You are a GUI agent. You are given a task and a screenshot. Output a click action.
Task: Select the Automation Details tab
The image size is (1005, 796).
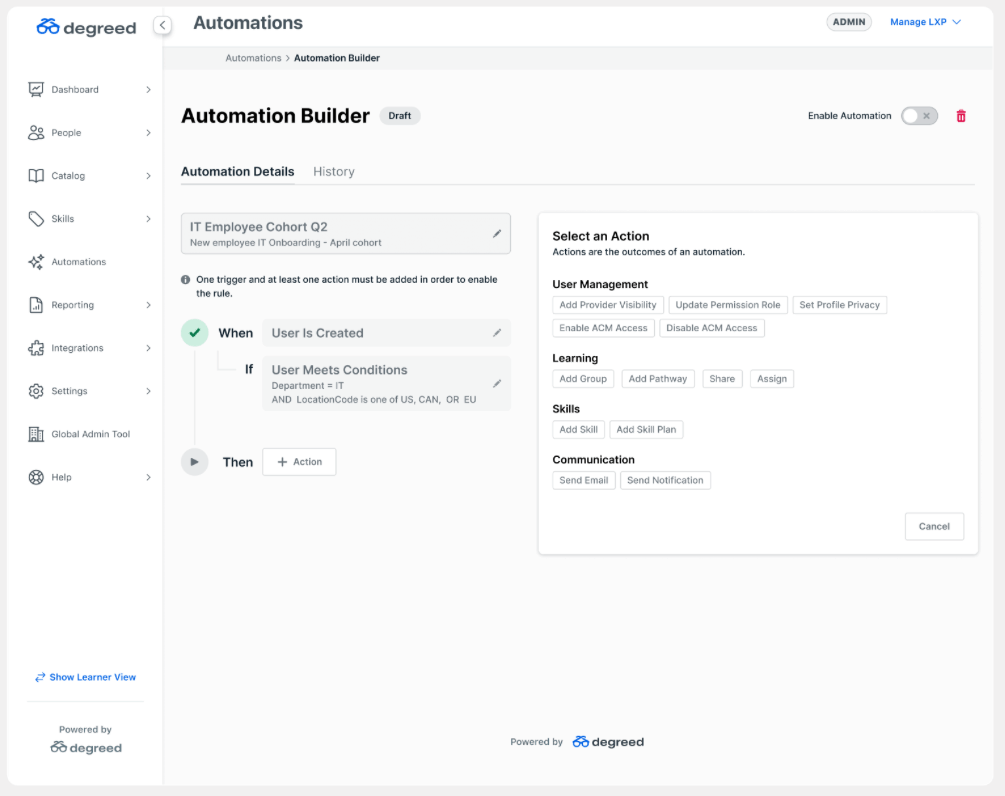(237, 172)
